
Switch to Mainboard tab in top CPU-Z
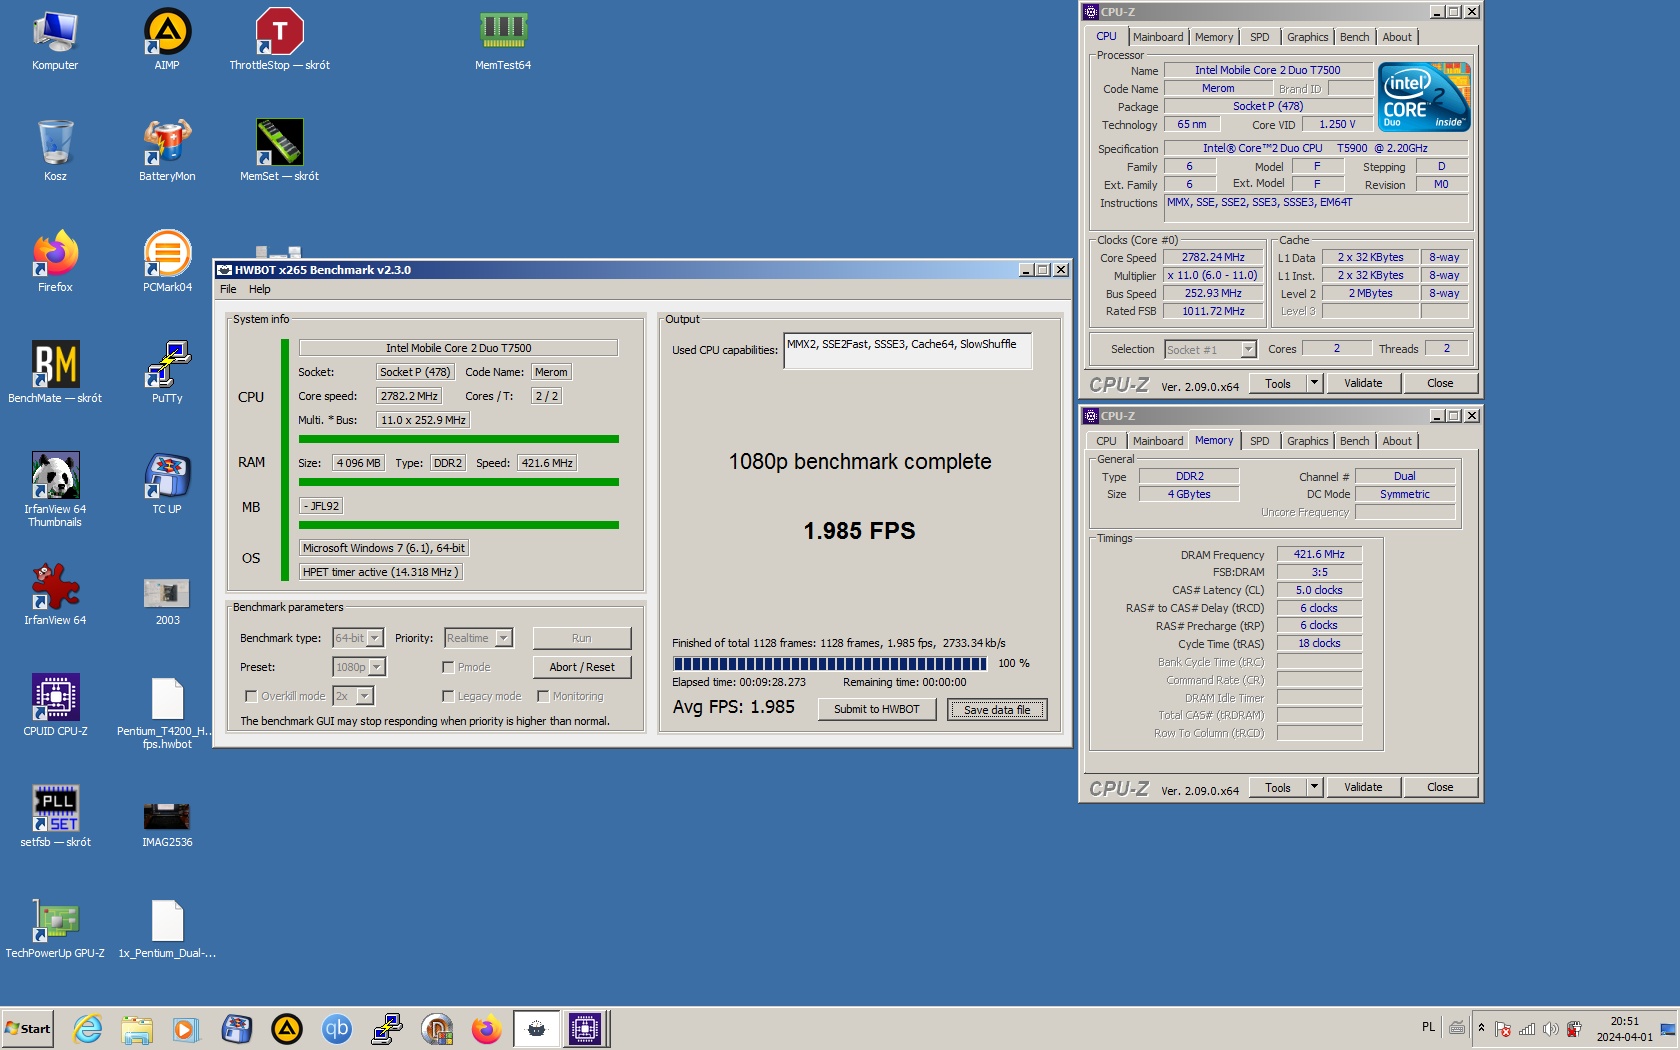click(1157, 37)
